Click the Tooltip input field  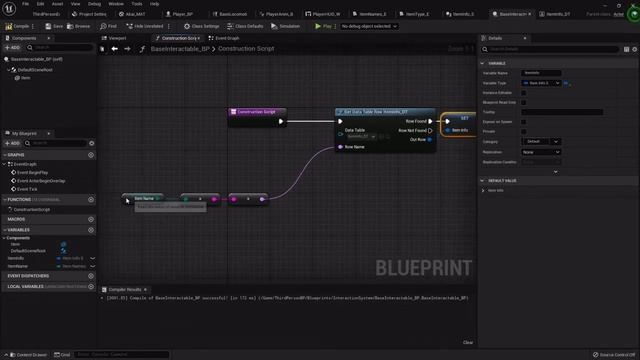pyautogui.click(x=562, y=112)
